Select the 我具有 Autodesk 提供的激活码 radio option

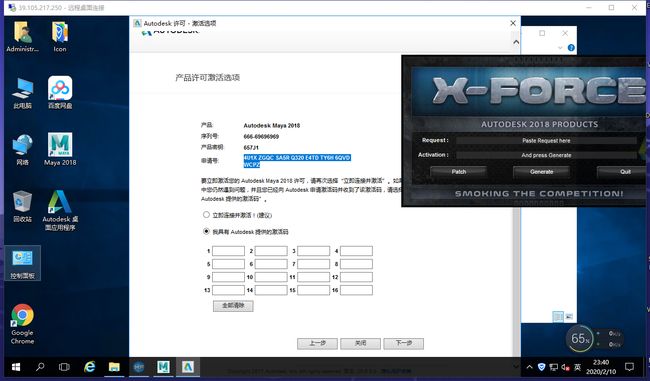[206, 231]
